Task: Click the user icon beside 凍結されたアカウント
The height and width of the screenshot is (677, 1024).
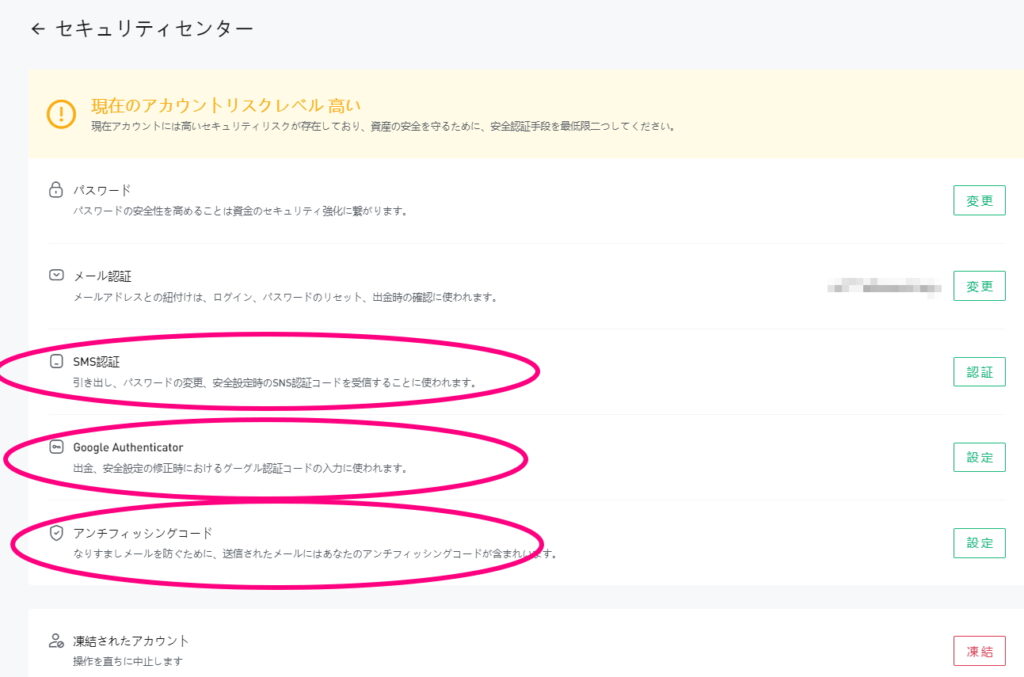Action: click(56, 640)
